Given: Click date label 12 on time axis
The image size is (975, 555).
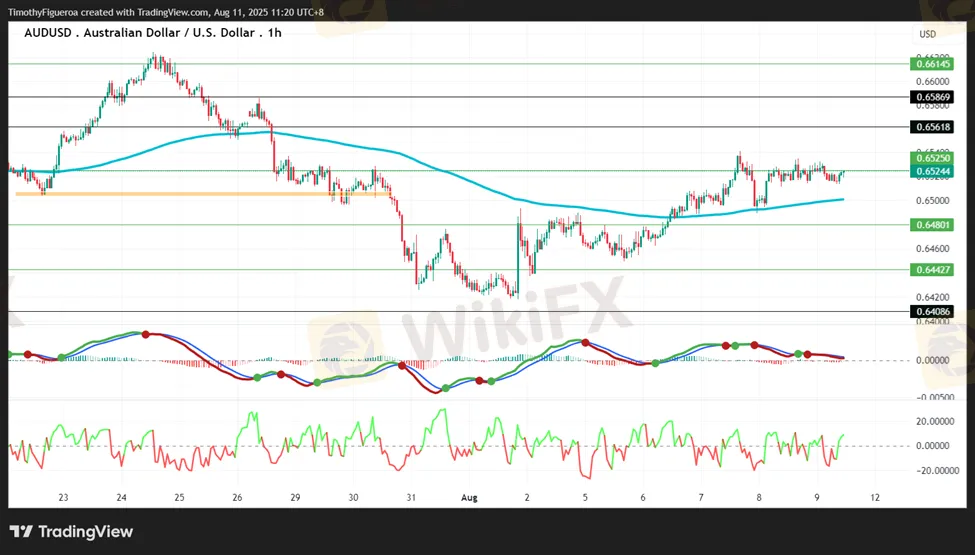Looking at the screenshot, I should pos(875,498).
